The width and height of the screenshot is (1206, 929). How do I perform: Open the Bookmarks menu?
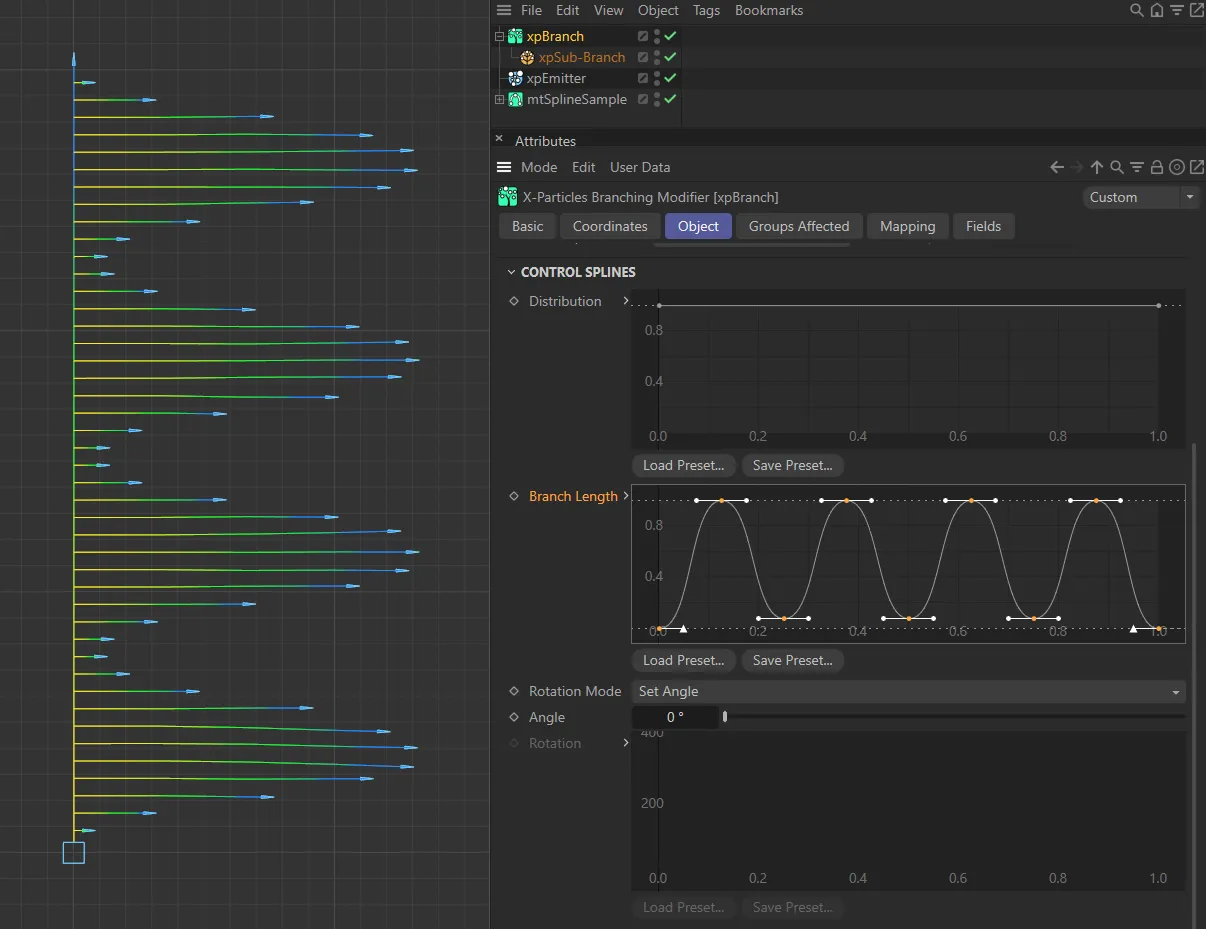tap(769, 10)
